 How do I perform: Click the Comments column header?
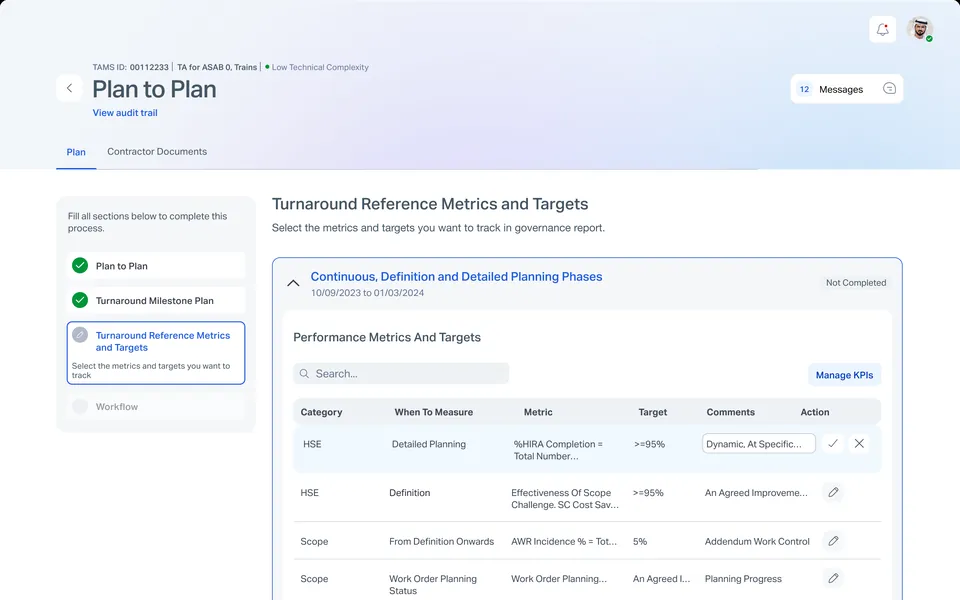click(x=730, y=412)
